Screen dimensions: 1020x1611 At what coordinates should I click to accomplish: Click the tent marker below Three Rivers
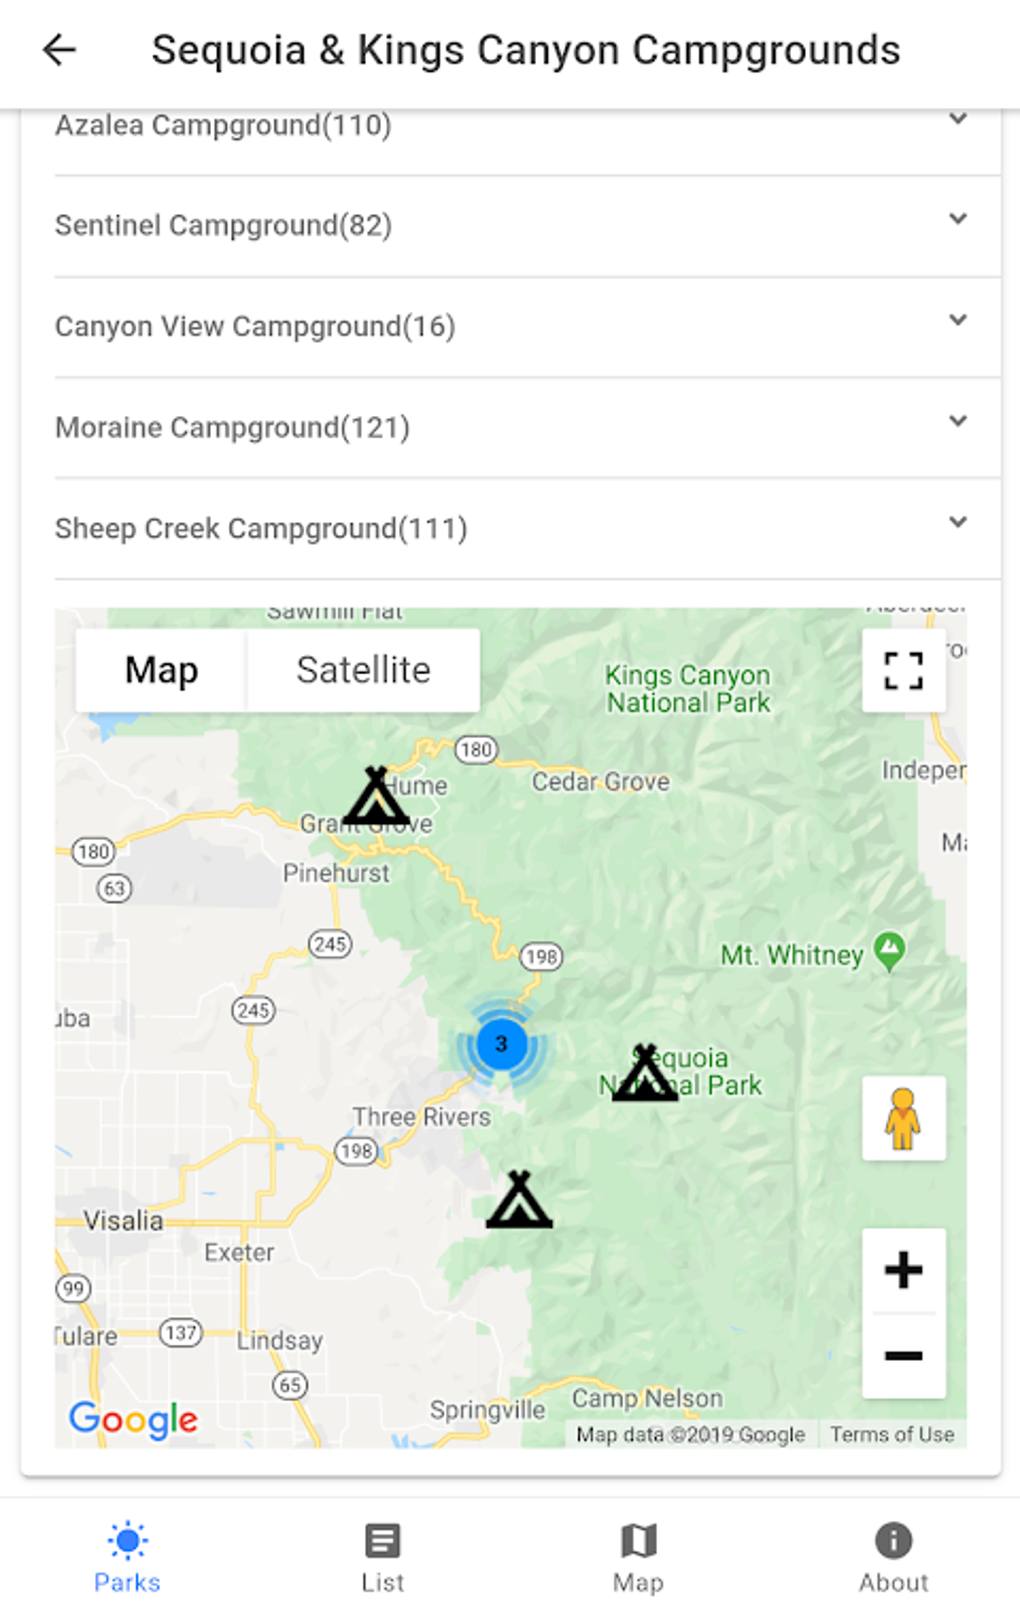coord(519,1201)
